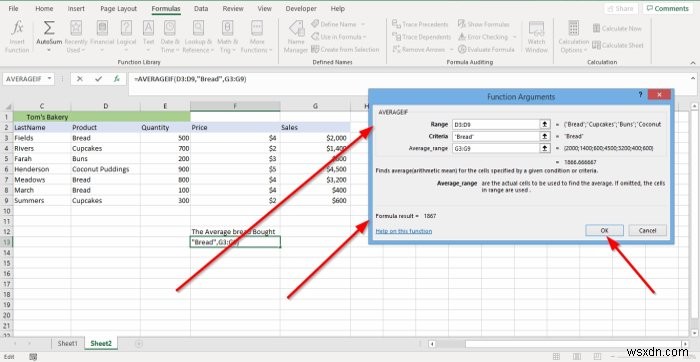Switch to the Data tab
The image size is (700, 362).
pyautogui.click(x=201, y=8)
